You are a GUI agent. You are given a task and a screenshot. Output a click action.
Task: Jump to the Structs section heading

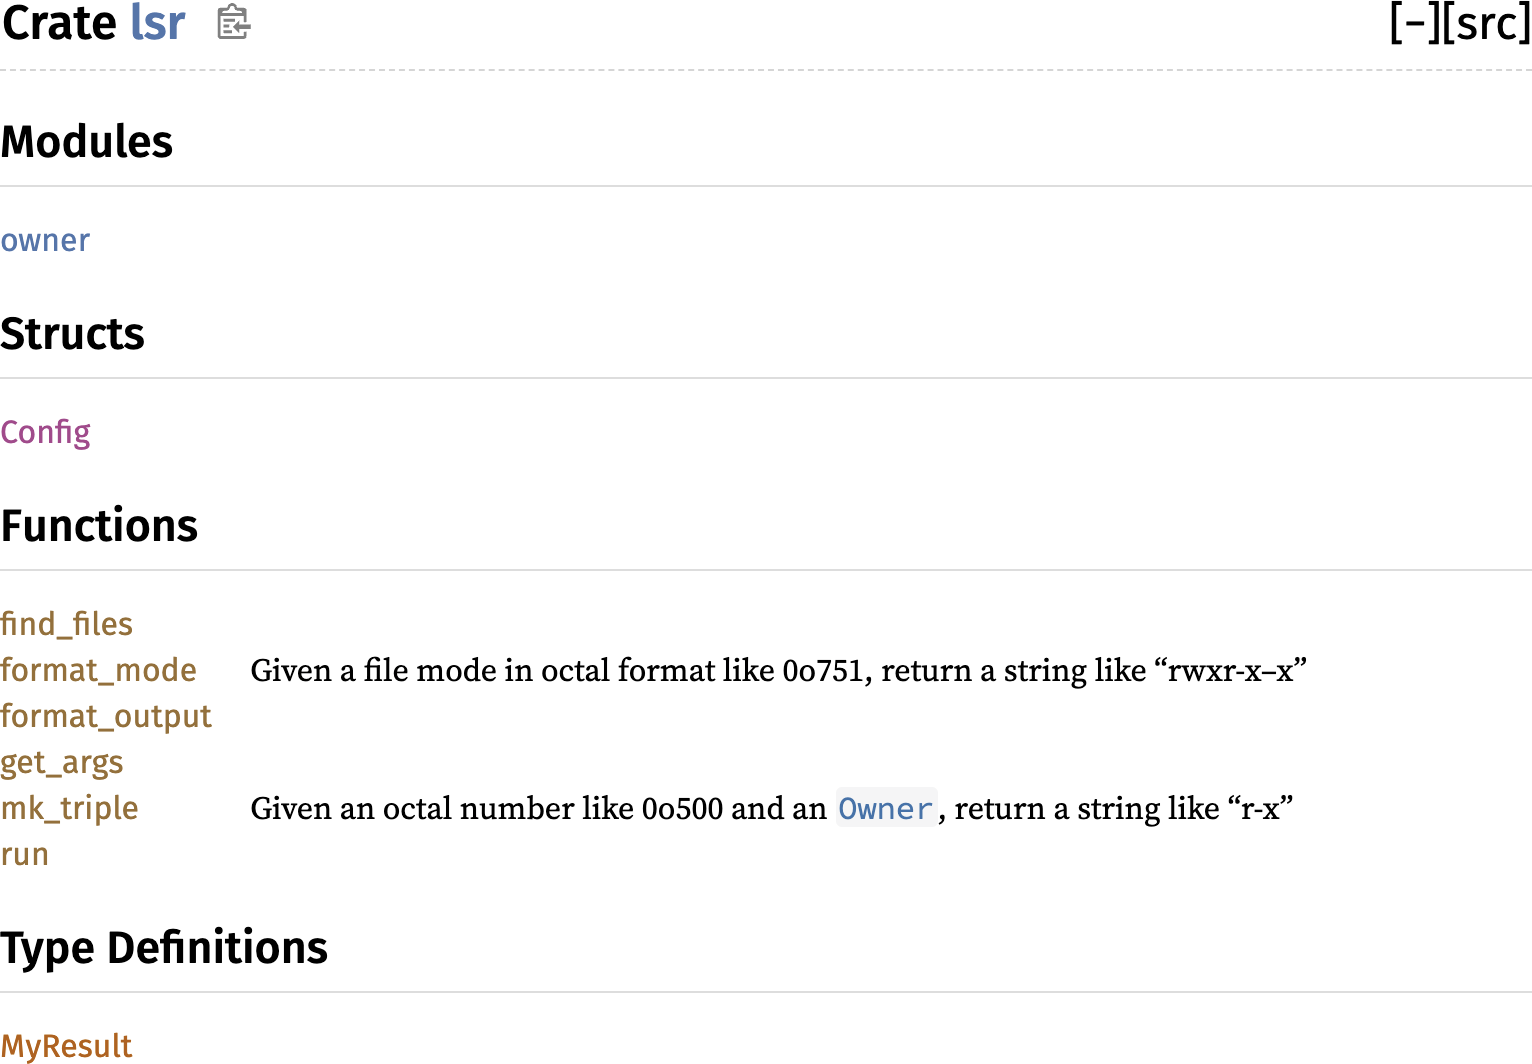[72, 334]
